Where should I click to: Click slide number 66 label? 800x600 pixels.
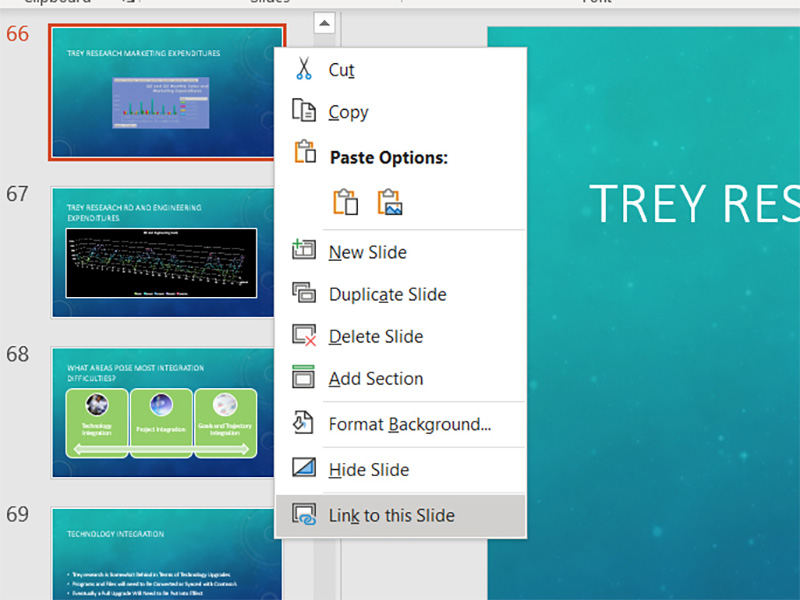[x=17, y=34]
